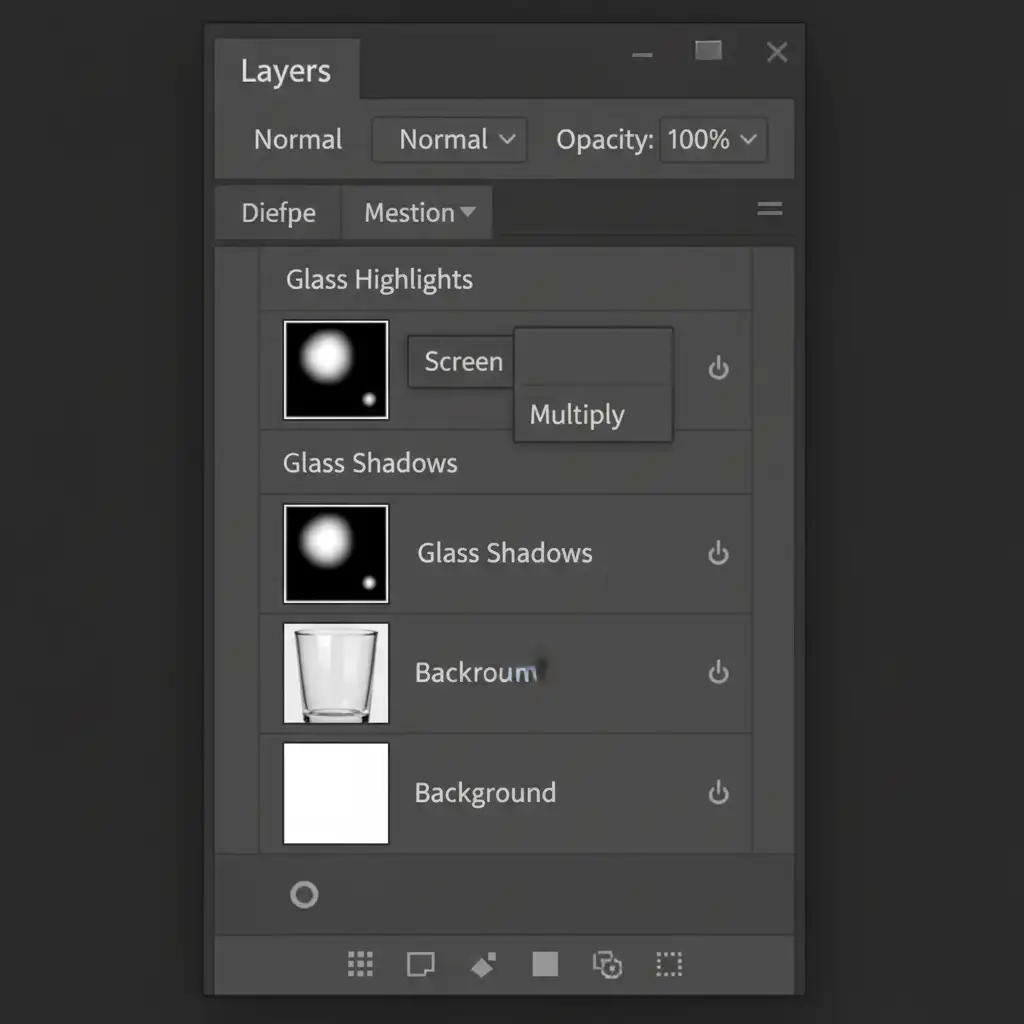Image resolution: width=1024 pixels, height=1024 pixels.
Task: Open the Normal blend mode dropdown
Action: point(449,140)
